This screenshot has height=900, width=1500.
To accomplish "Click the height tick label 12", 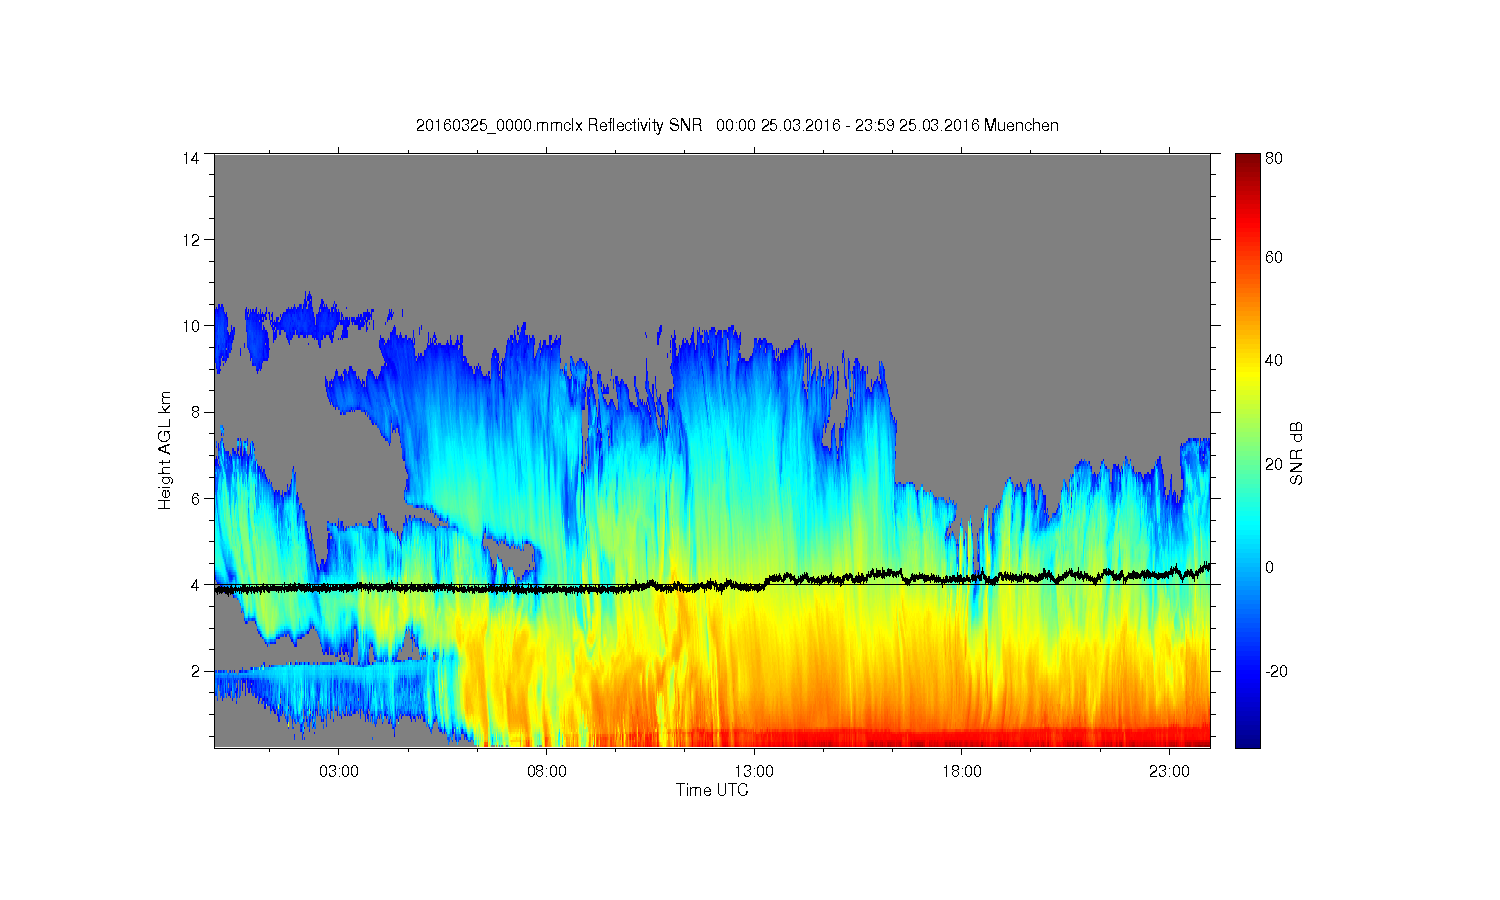I will (190, 239).
